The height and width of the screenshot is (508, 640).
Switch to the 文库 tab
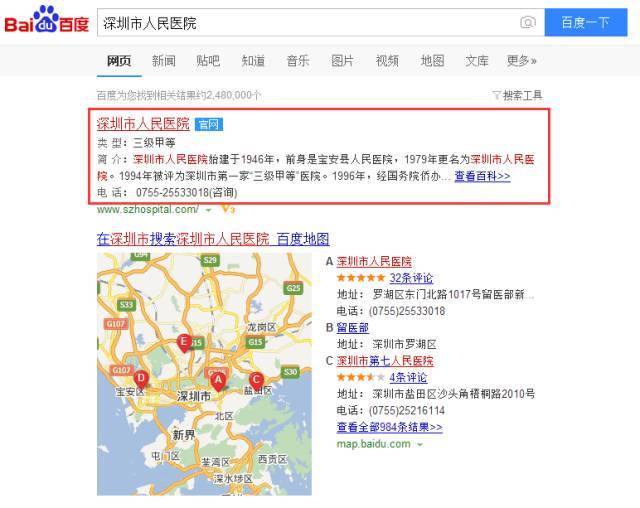click(x=477, y=61)
